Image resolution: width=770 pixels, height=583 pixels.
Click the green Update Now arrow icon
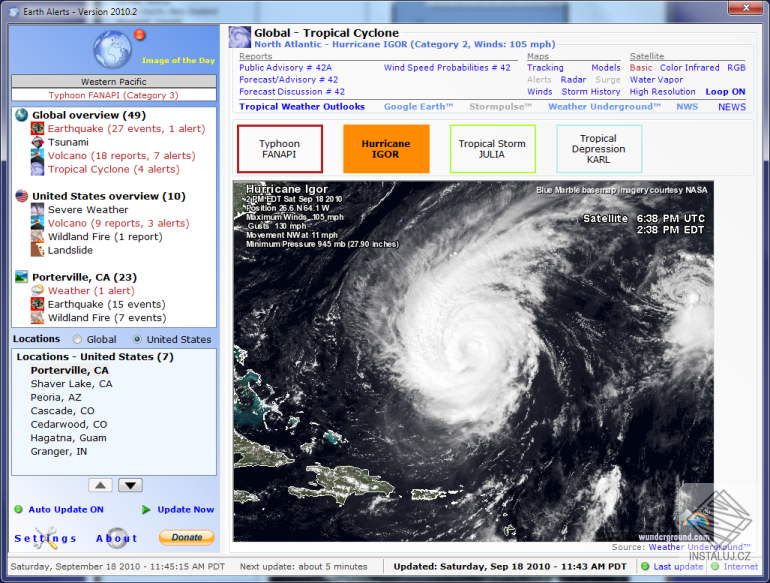[146, 509]
